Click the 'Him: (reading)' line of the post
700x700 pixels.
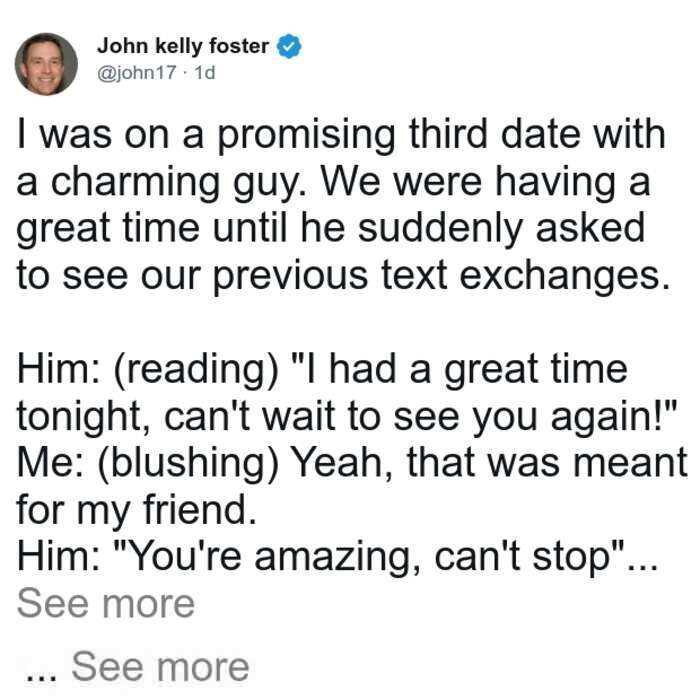click(322, 370)
